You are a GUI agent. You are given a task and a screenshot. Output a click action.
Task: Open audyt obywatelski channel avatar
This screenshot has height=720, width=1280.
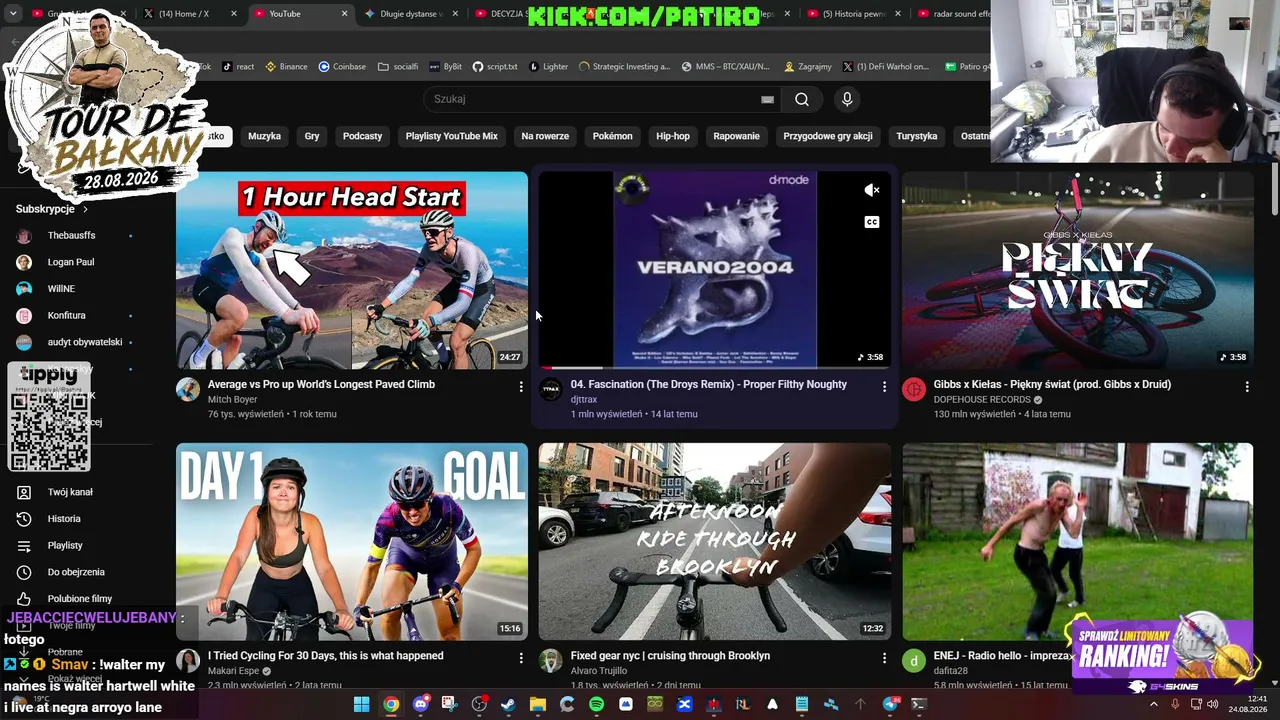pyautogui.click(x=24, y=342)
